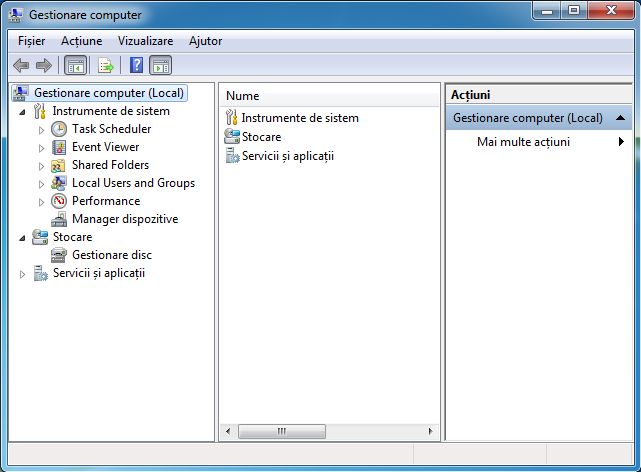Select the Event Viewer tree label

(105, 147)
